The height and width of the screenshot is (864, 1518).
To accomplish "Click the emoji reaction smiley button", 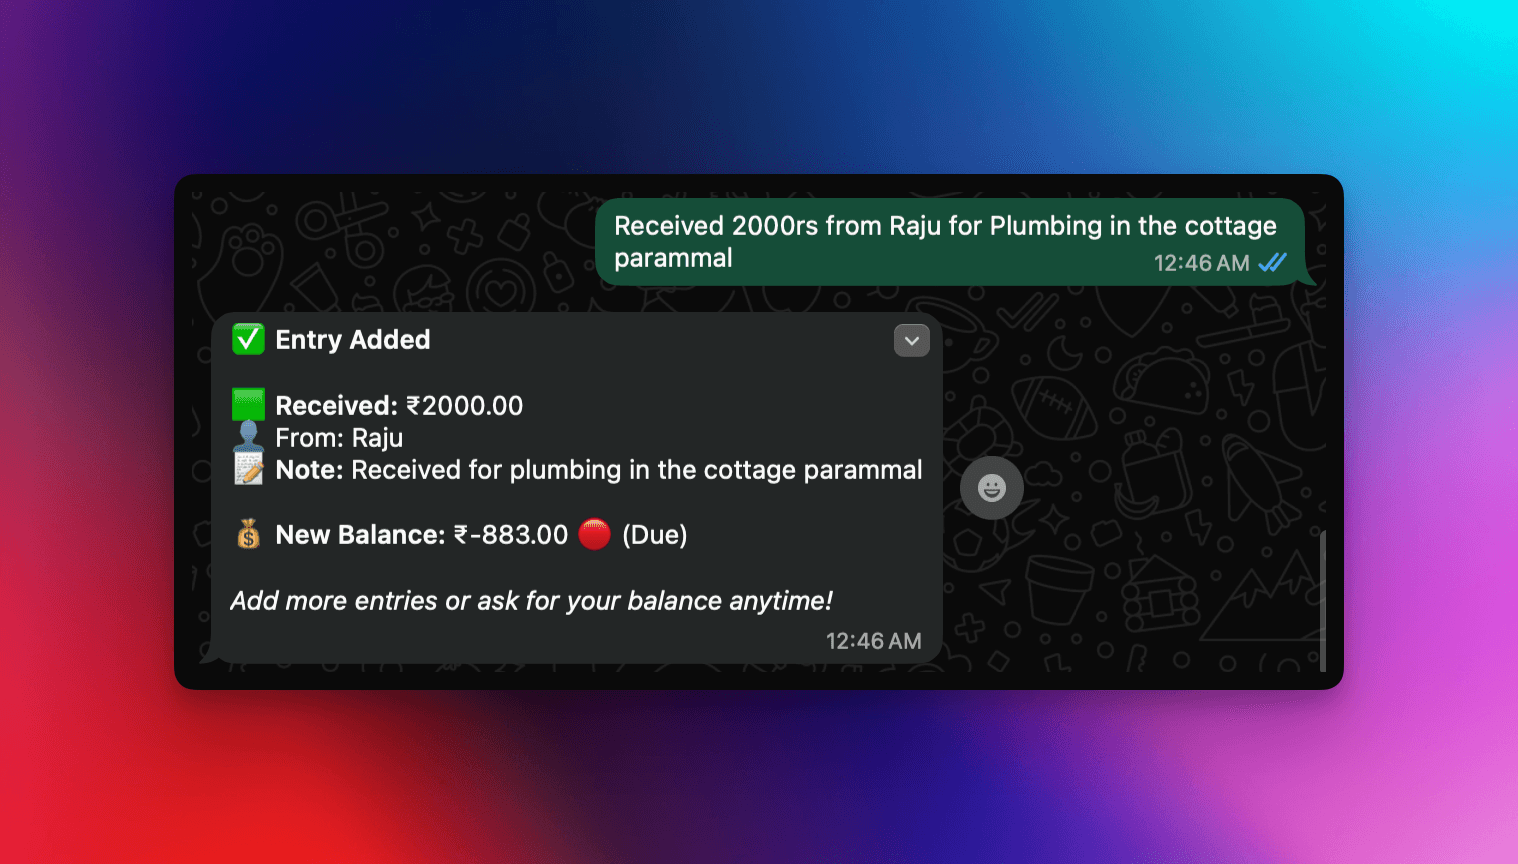I will 991,488.
